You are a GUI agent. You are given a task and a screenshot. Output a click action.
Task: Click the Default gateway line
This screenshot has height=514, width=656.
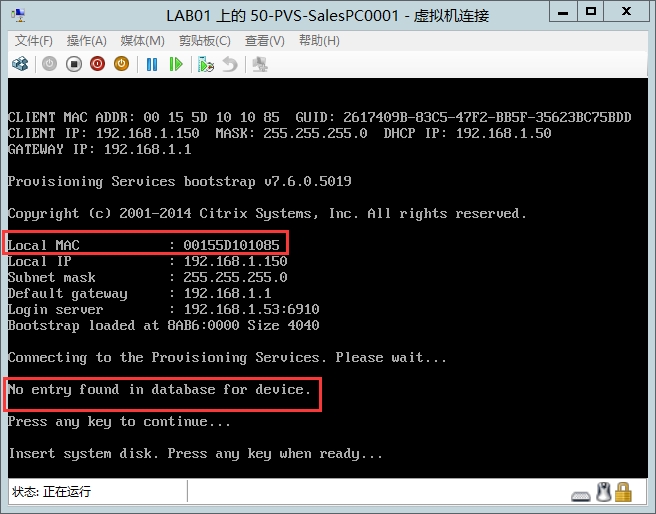click(x=139, y=294)
